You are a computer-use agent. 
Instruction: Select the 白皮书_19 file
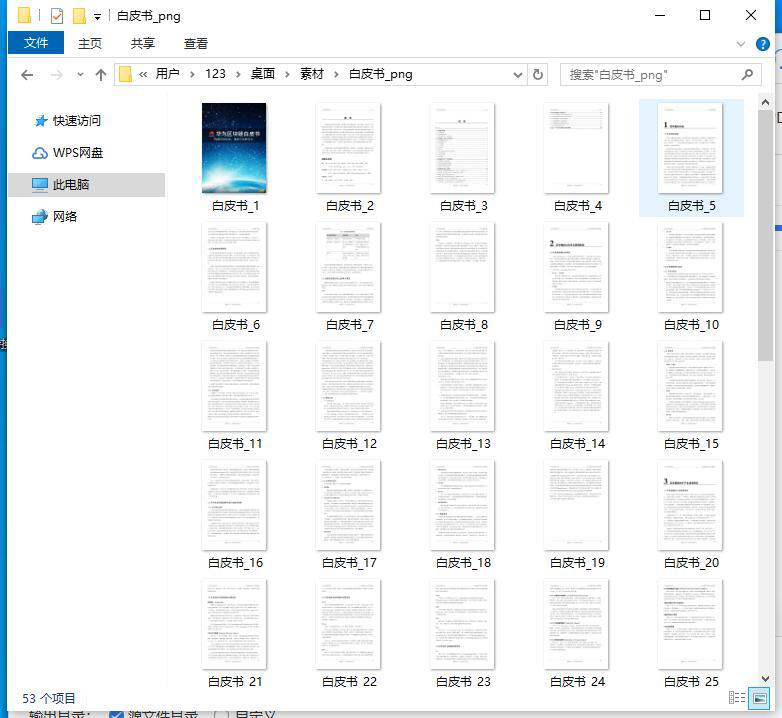pos(577,515)
